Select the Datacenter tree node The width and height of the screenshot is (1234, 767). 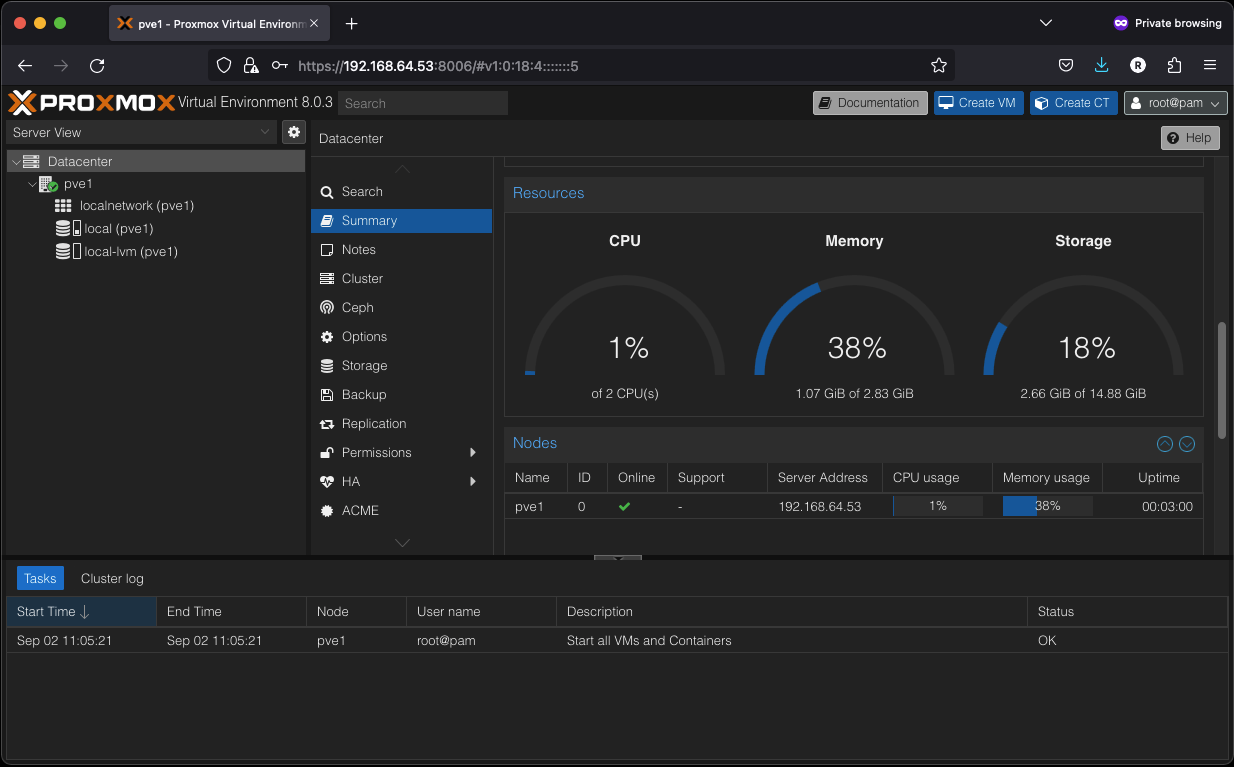tap(156, 161)
